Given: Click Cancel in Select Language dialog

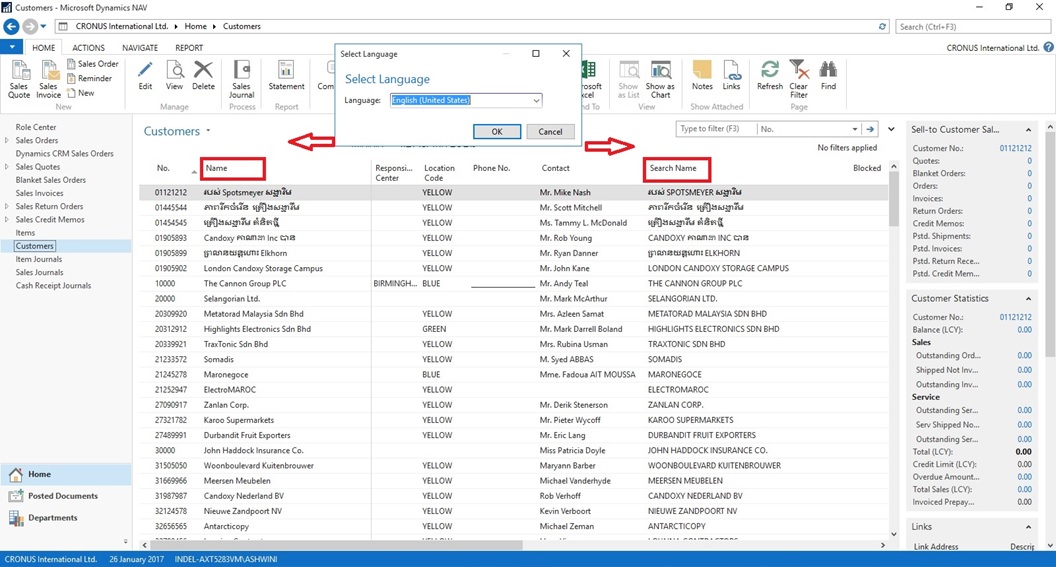Looking at the screenshot, I should (550, 132).
